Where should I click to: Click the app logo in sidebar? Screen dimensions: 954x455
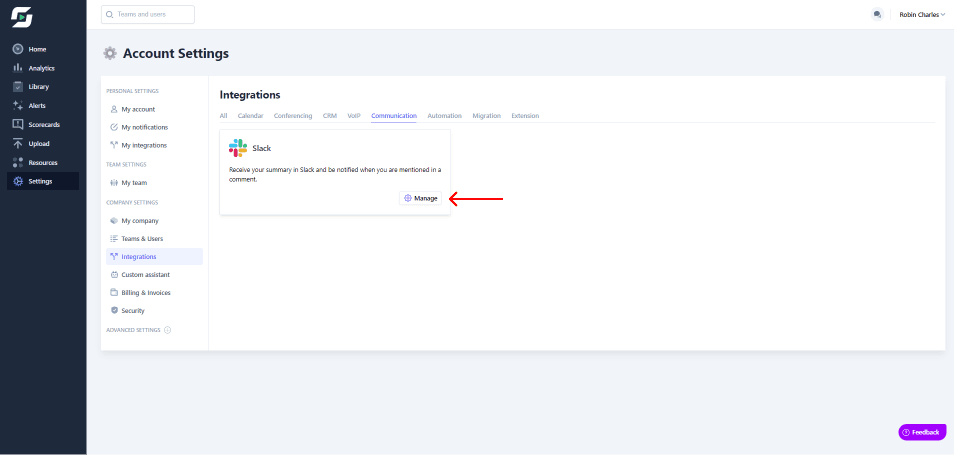tap(22, 18)
